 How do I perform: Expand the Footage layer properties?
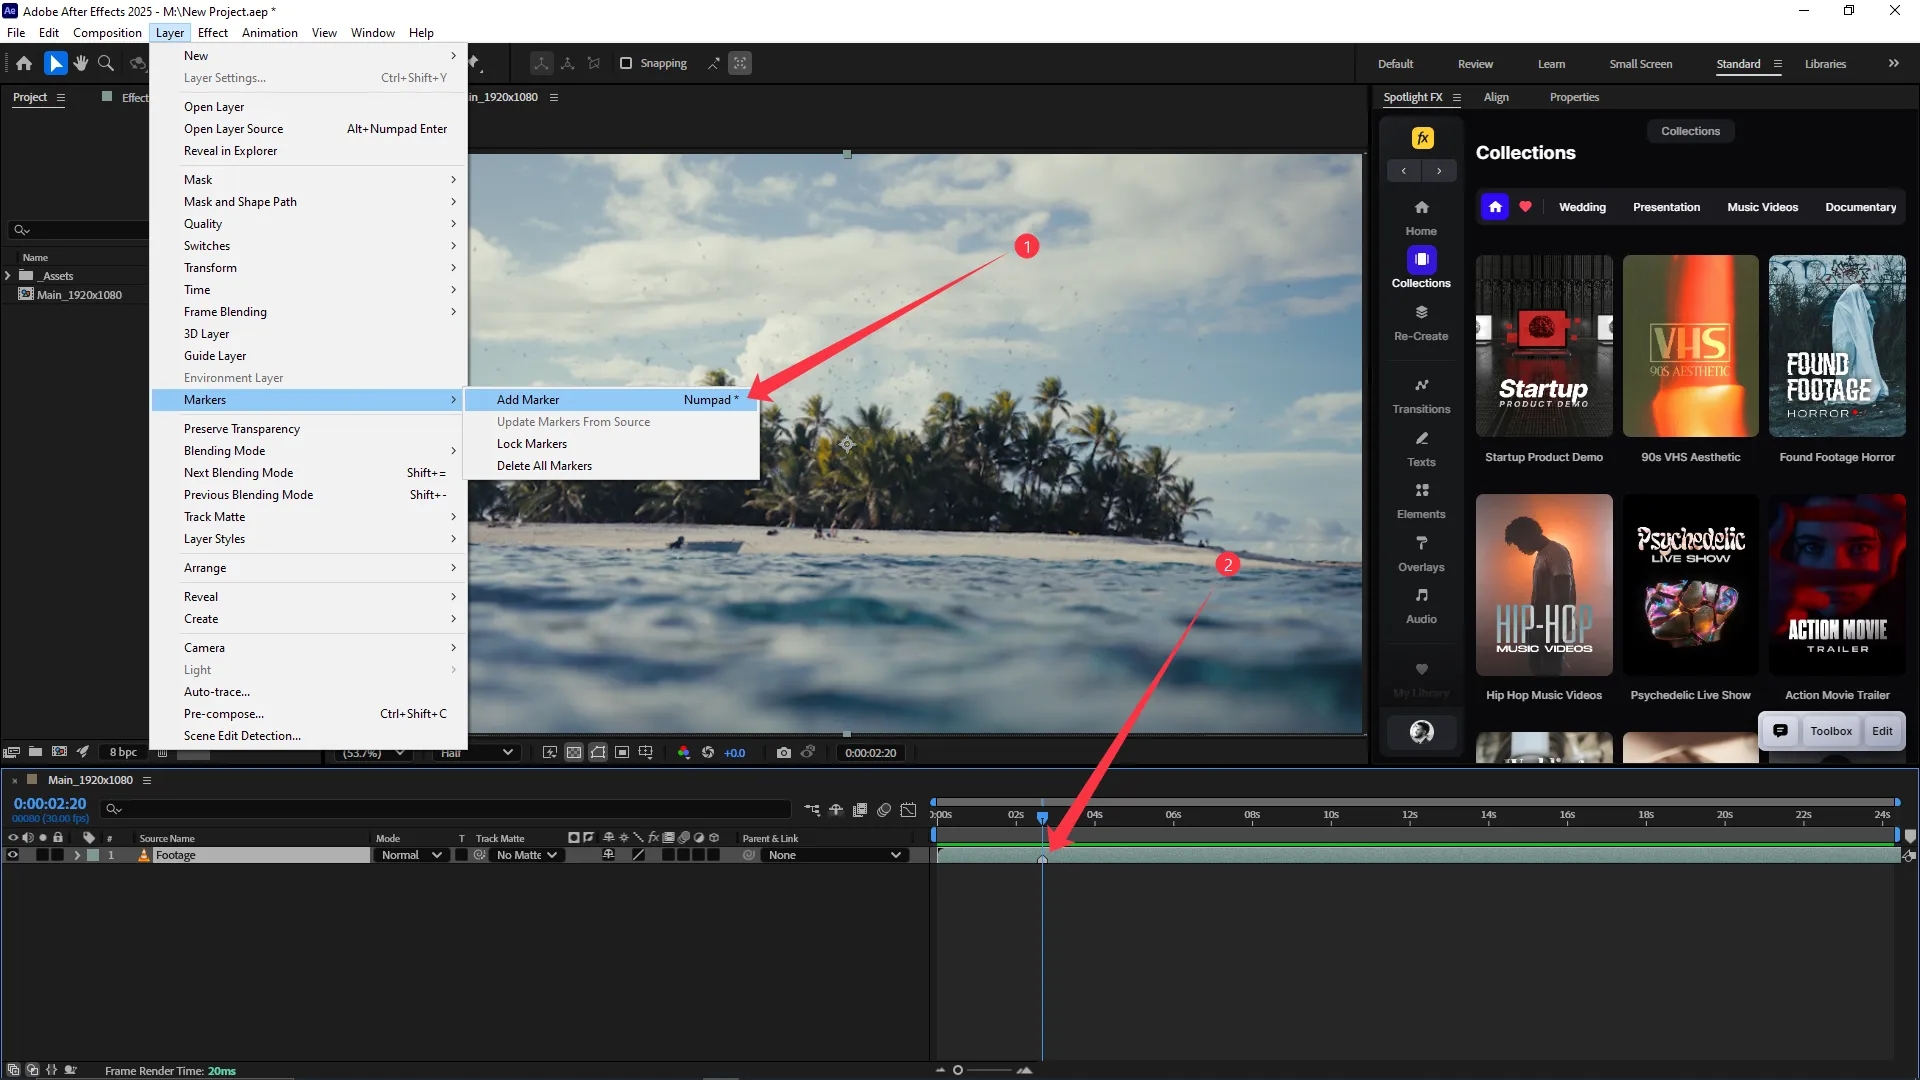tap(77, 855)
